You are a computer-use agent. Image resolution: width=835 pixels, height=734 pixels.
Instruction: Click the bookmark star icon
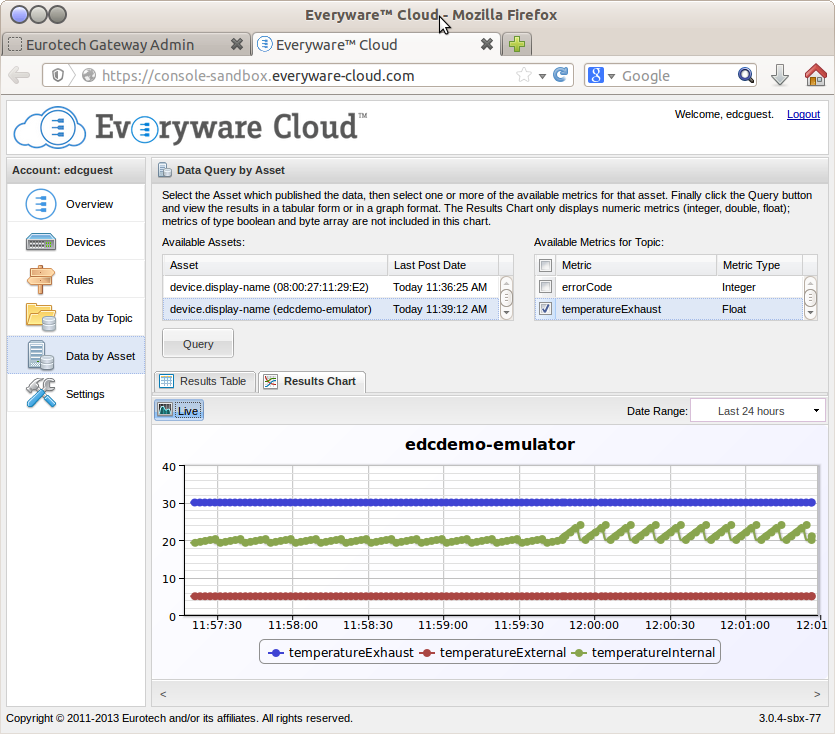[x=524, y=75]
